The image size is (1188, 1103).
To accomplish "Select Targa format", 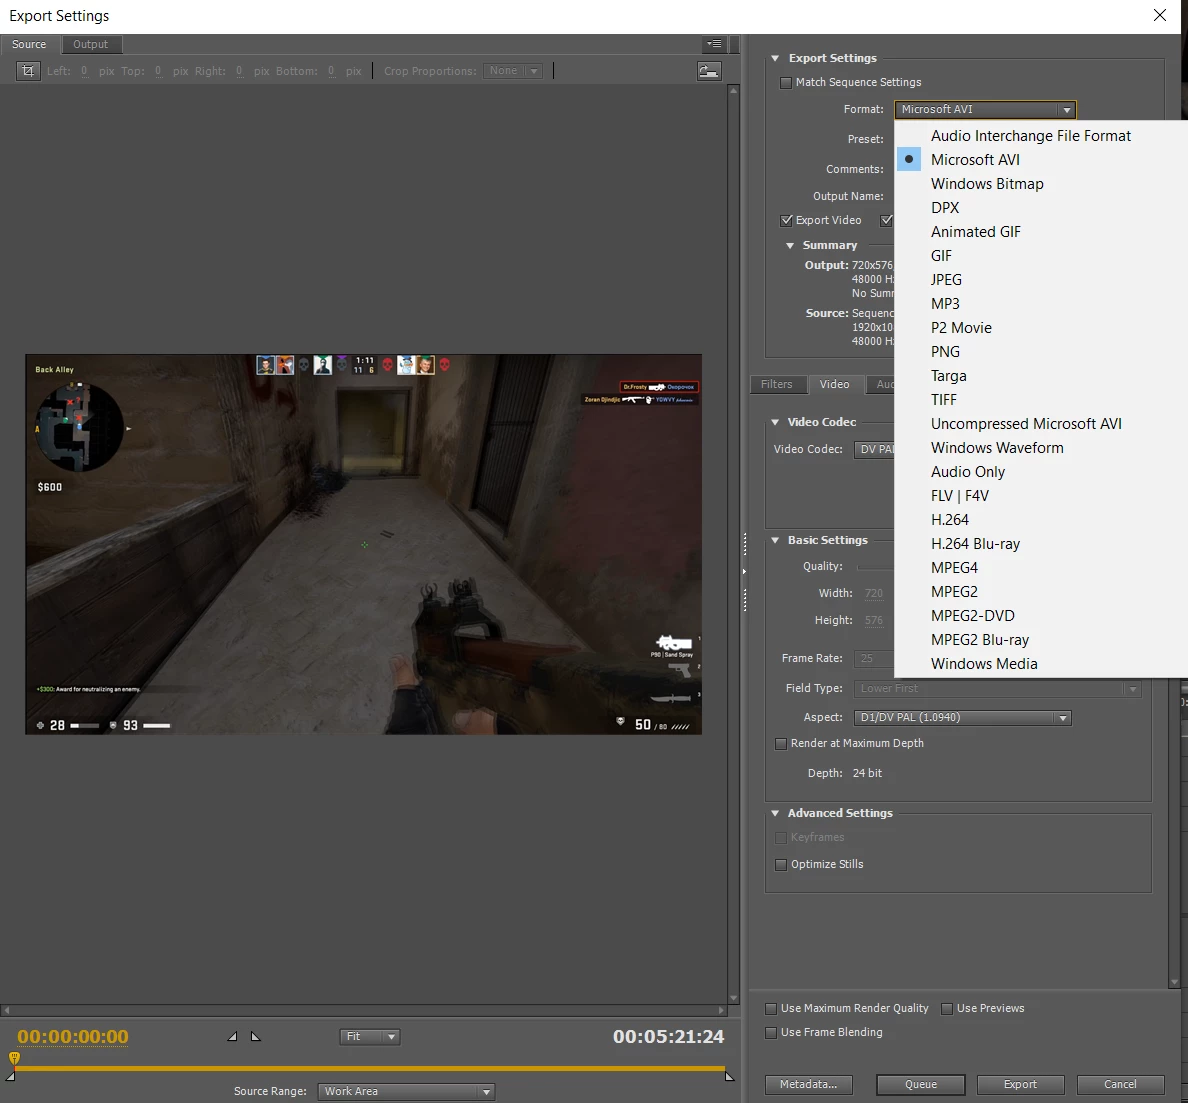I will pyautogui.click(x=948, y=376).
